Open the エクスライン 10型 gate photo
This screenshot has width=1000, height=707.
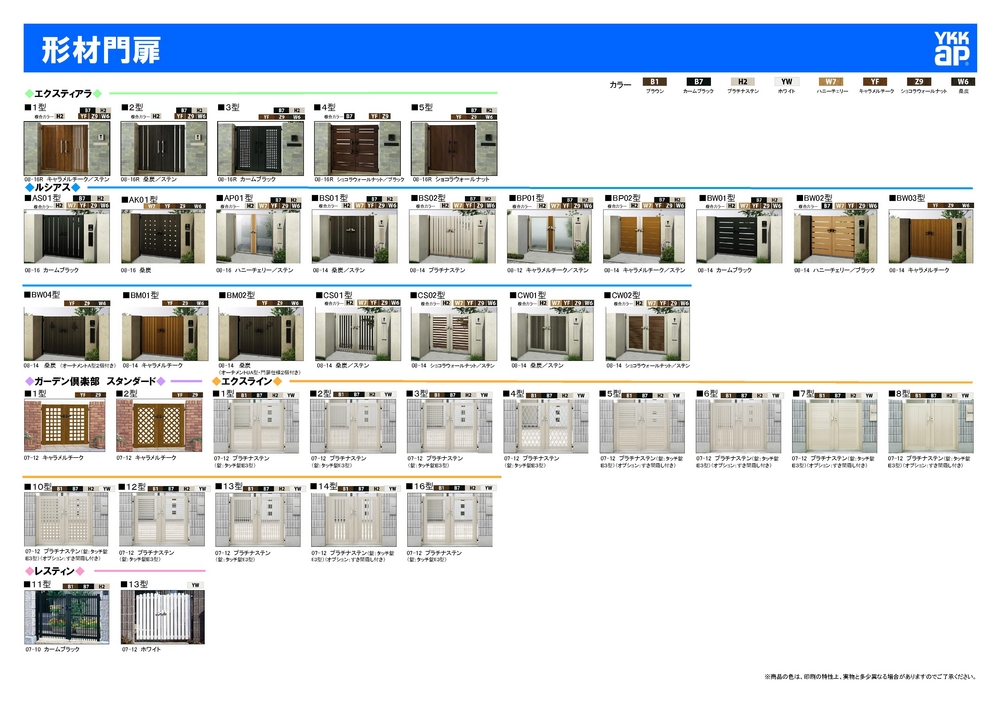[66, 520]
